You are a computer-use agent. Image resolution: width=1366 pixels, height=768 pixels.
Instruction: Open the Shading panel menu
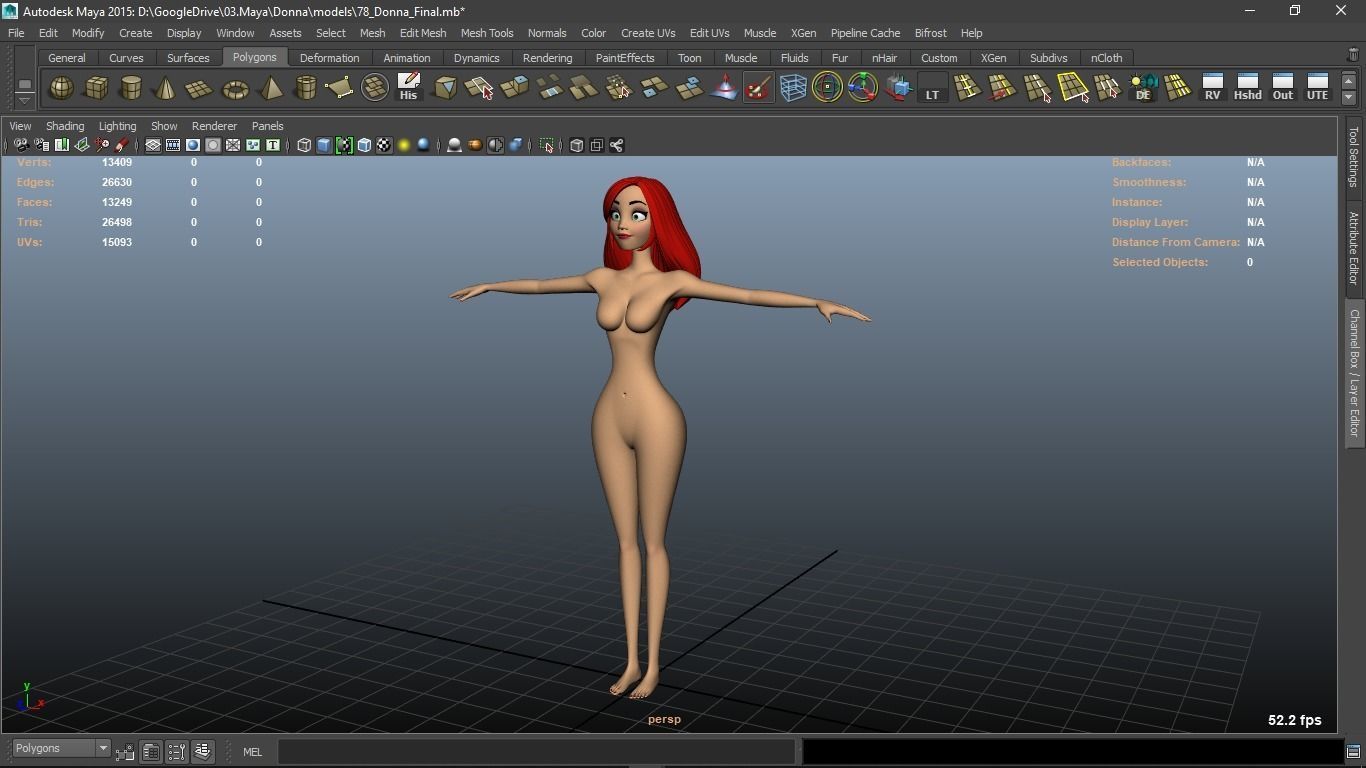click(x=65, y=126)
